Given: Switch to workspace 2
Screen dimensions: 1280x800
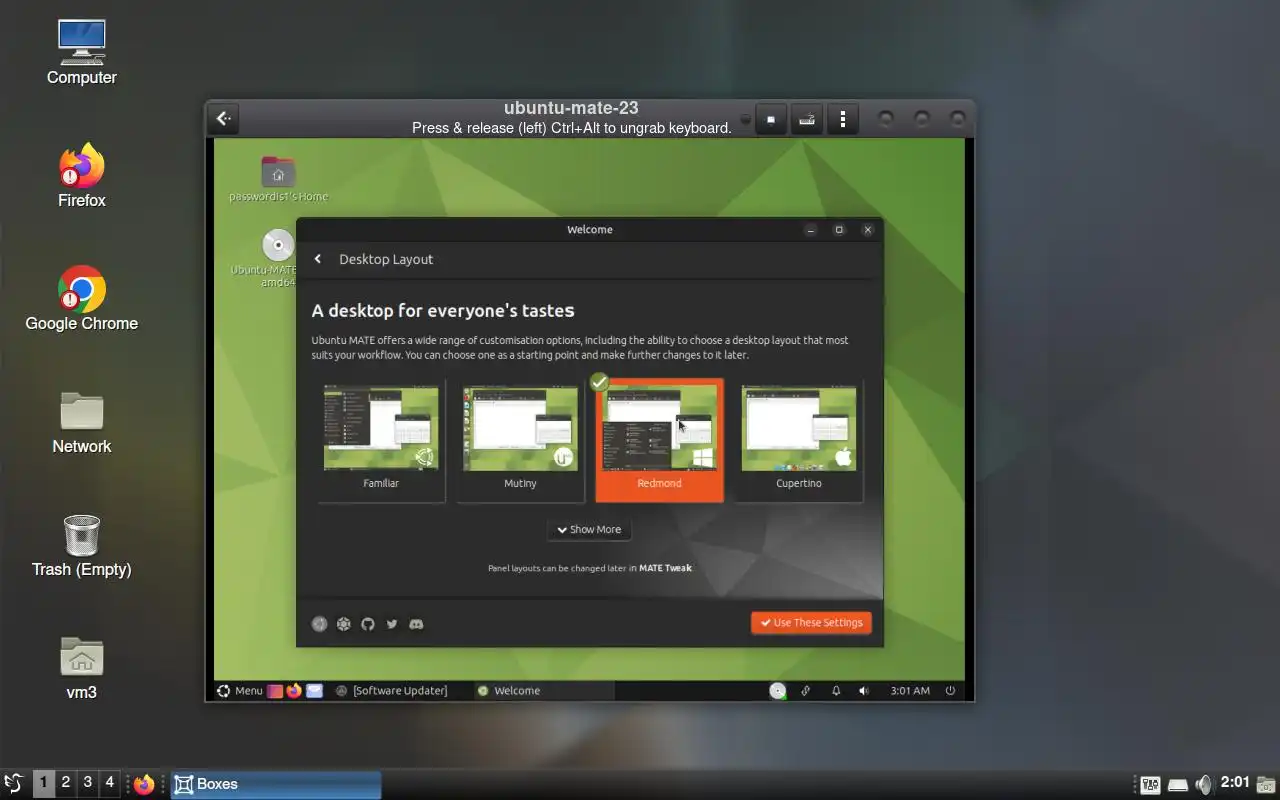Looking at the screenshot, I should pyautogui.click(x=66, y=783).
